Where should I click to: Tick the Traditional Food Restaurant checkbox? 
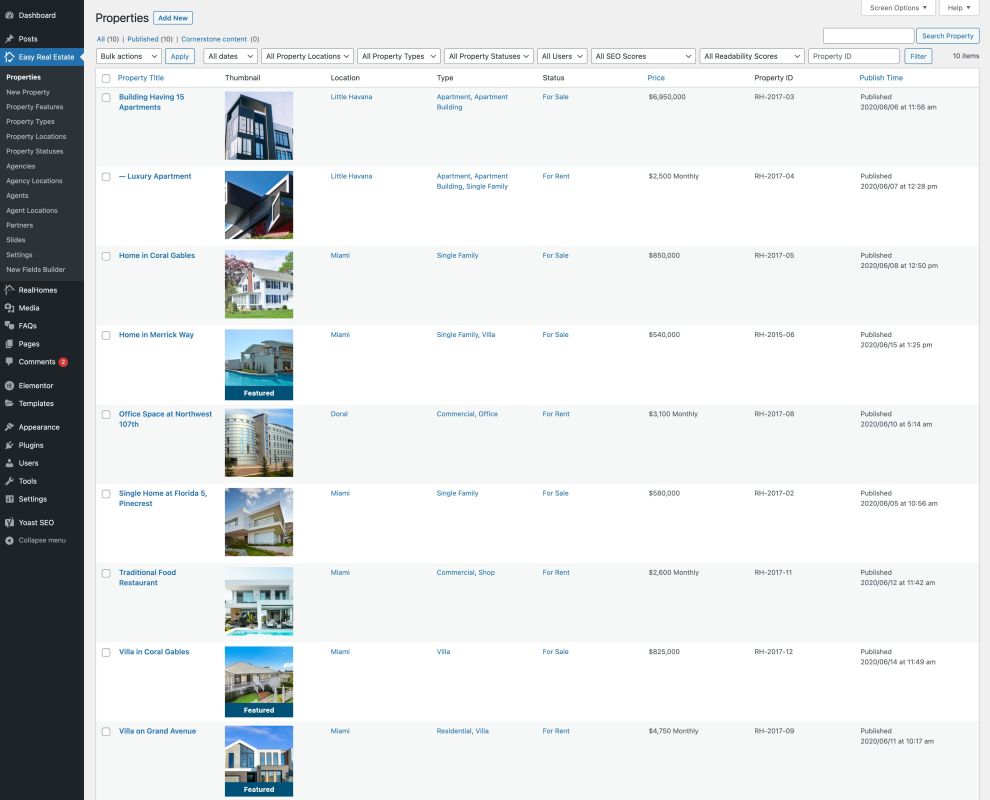106,573
